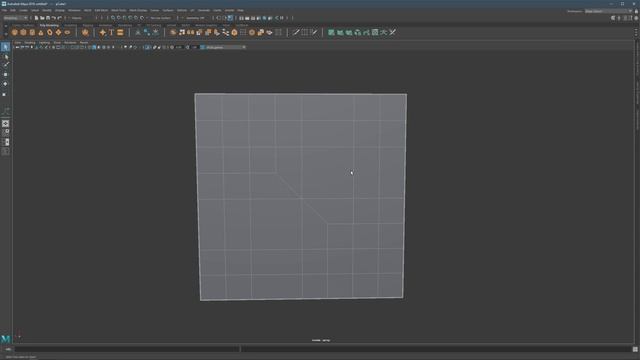Click the last crossed-tools icon on shelf
This screenshot has height=360, width=640.
click(x=392, y=32)
